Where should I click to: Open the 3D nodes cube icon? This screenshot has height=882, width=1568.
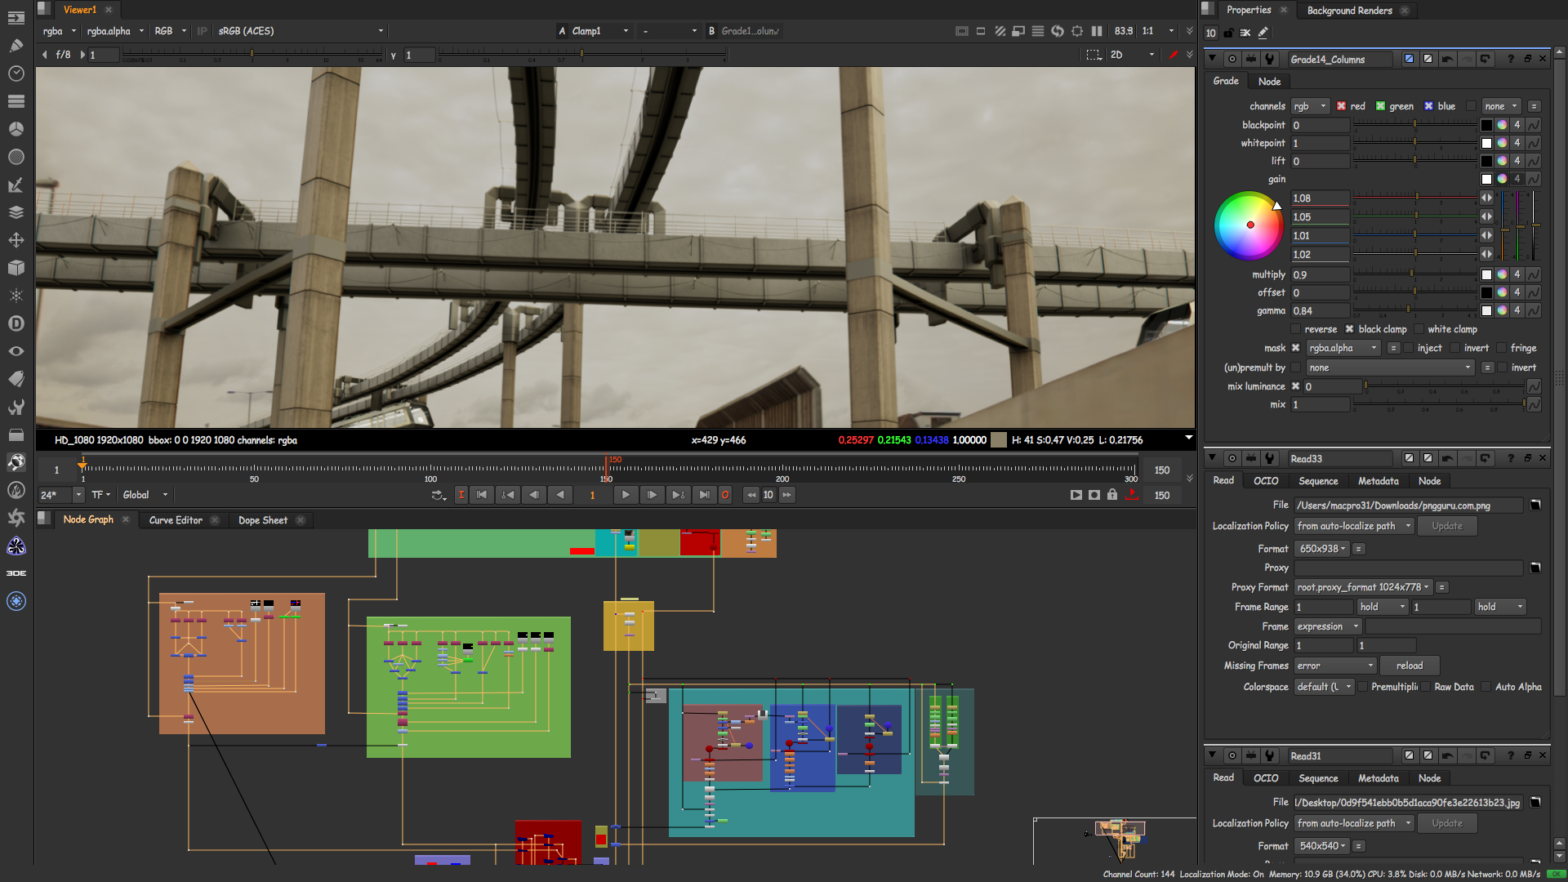pos(16,268)
